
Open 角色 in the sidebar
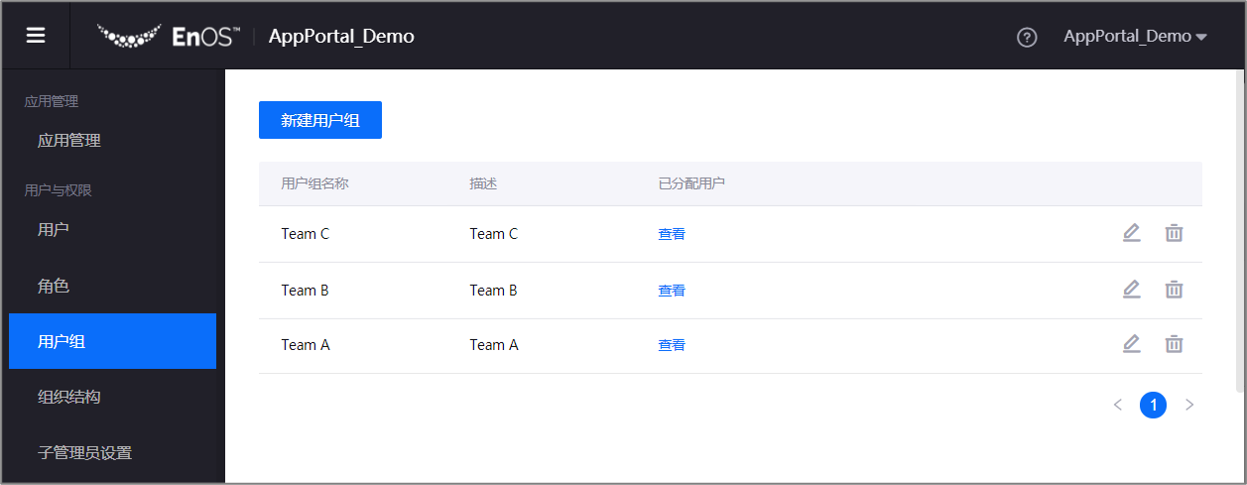(x=54, y=286)
